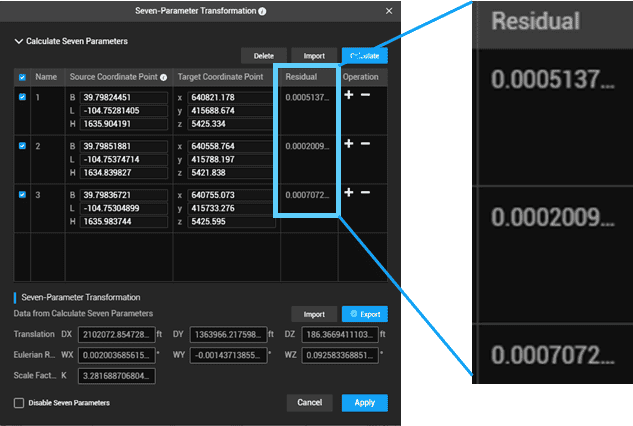Uncheck the checkbox for point 1
The width and height of the screenshot is (633, 426).
23,96
